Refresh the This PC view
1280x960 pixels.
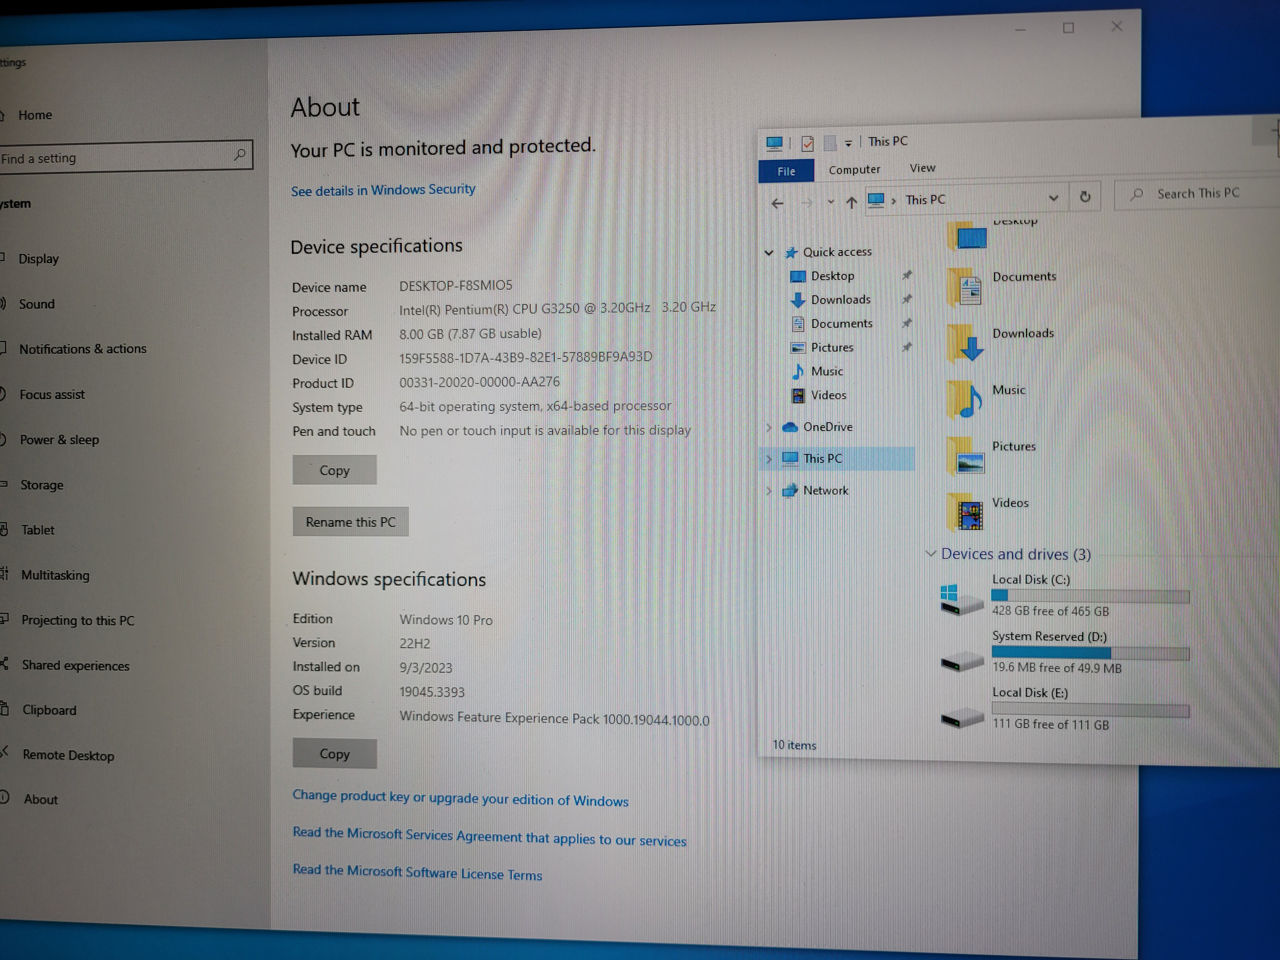(1085, 197)
